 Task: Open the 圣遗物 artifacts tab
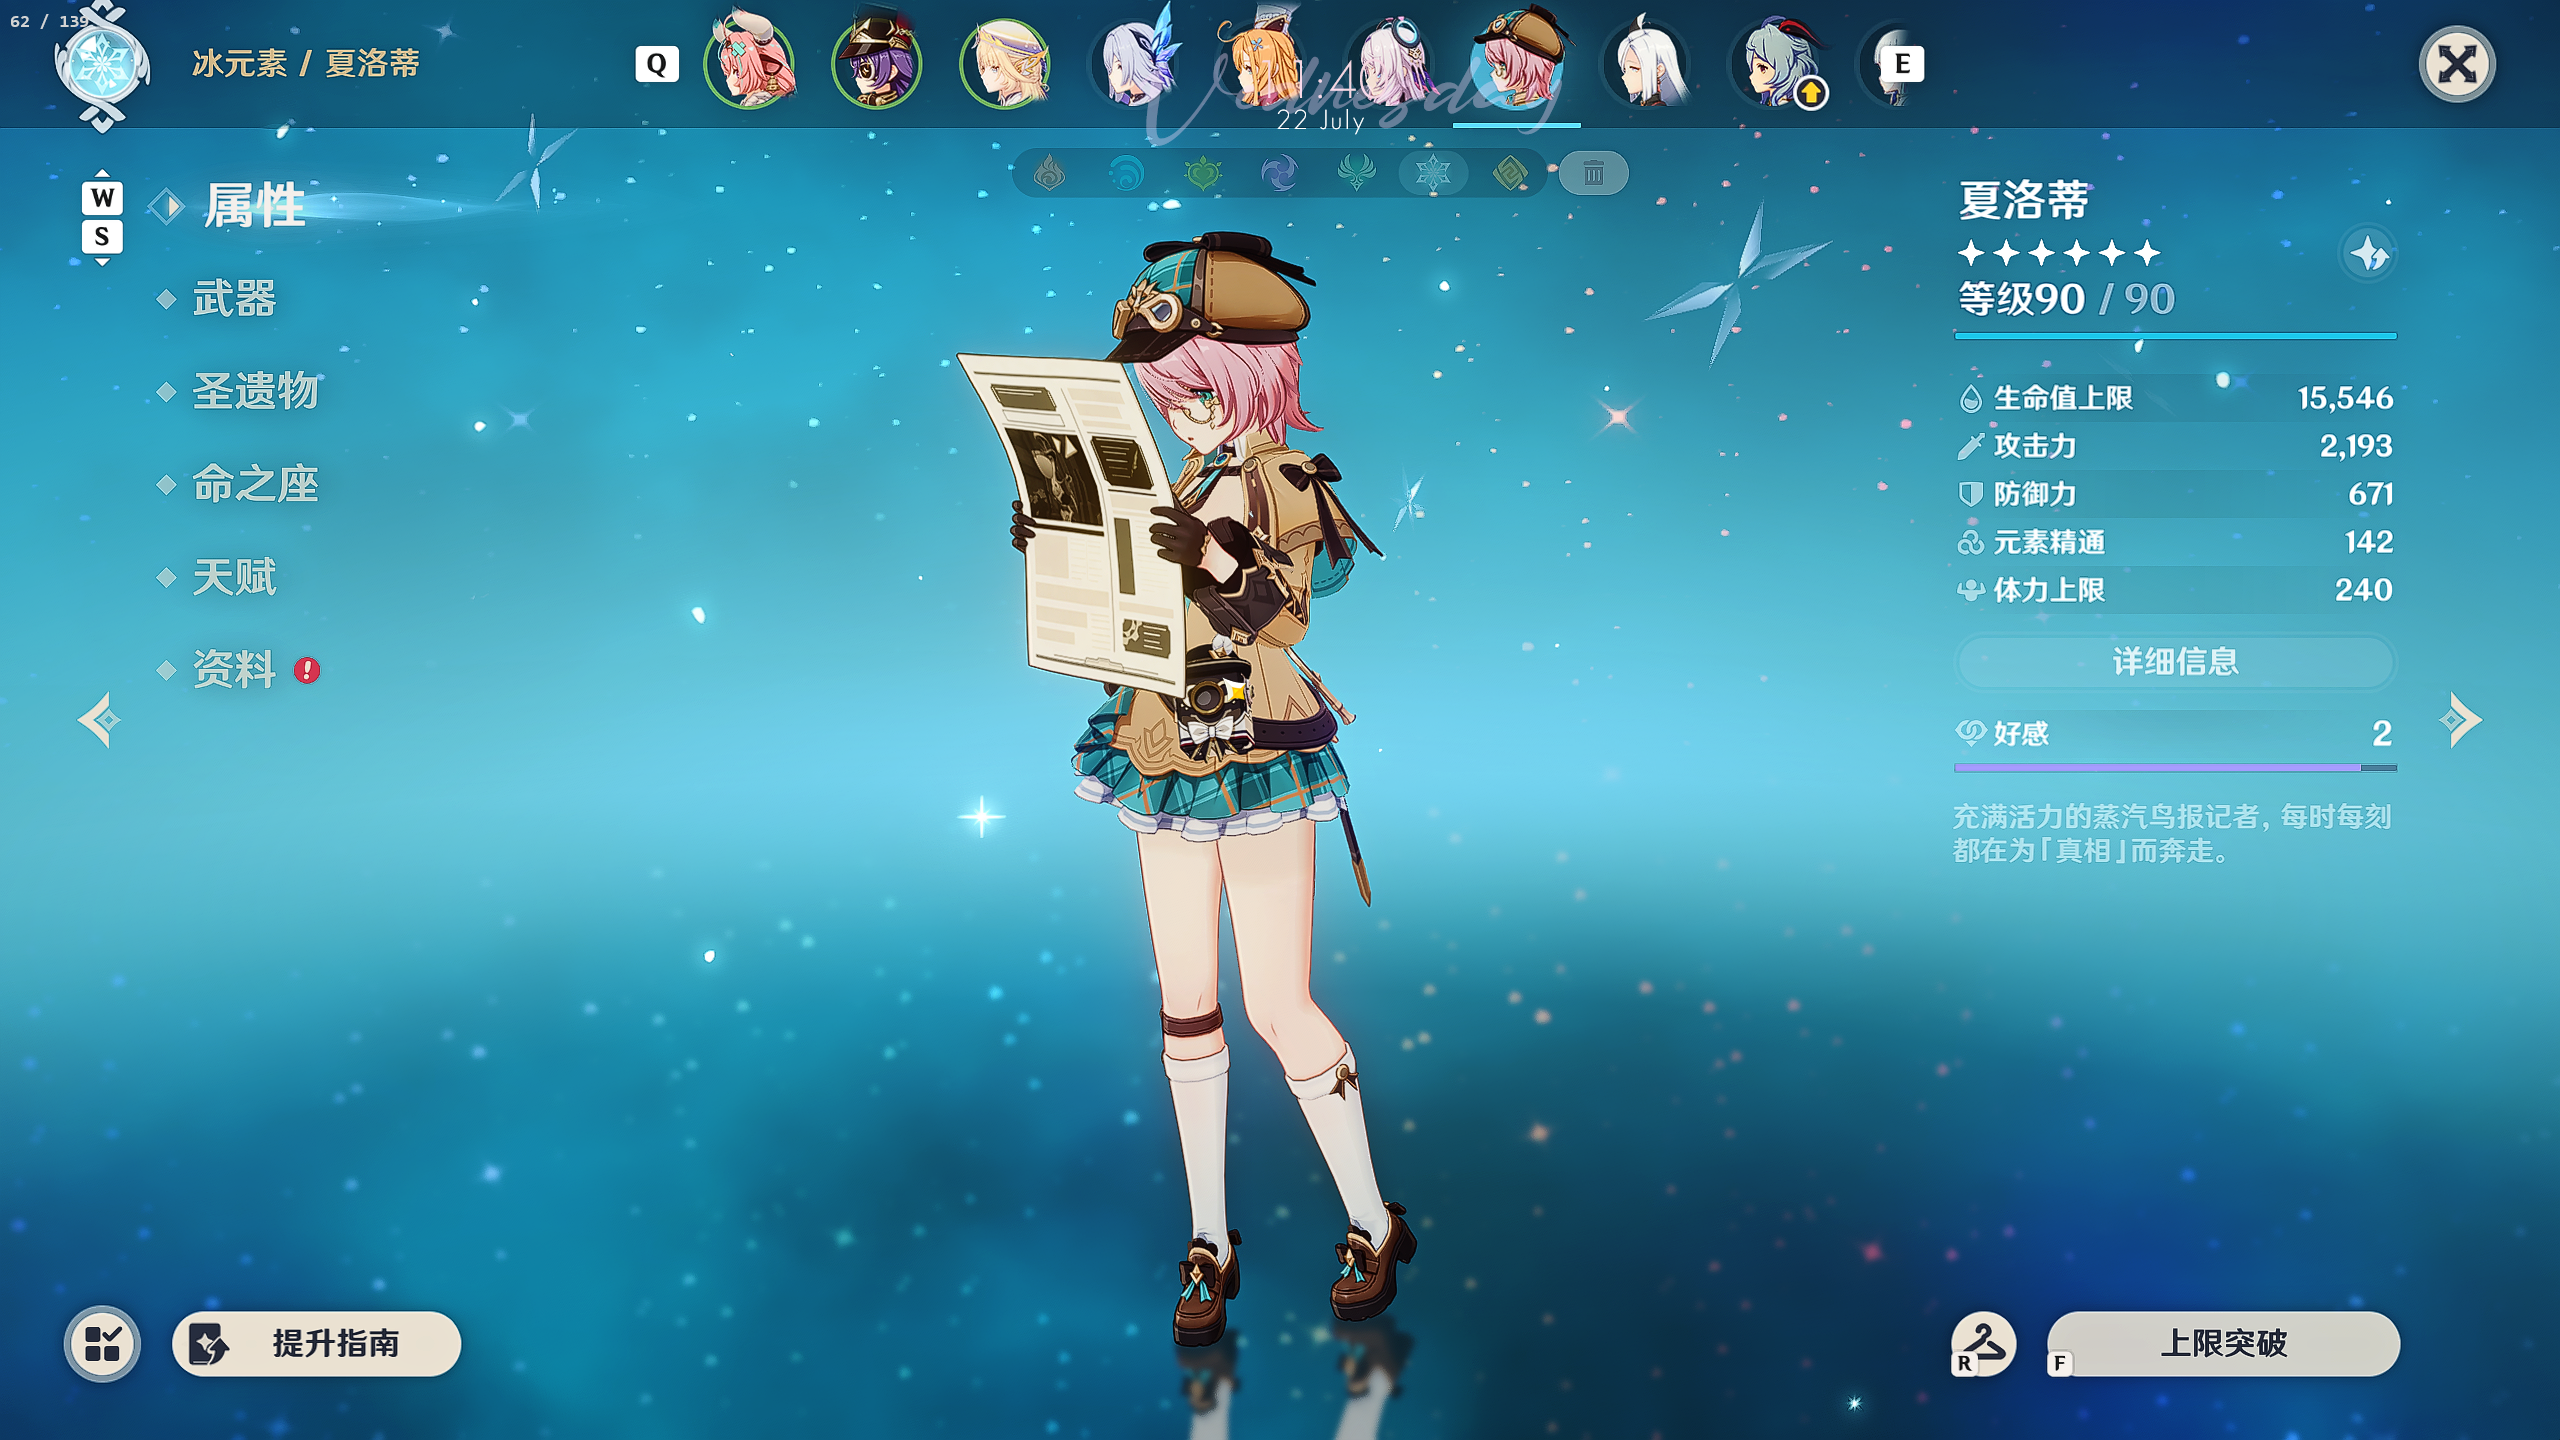point(254,391)
